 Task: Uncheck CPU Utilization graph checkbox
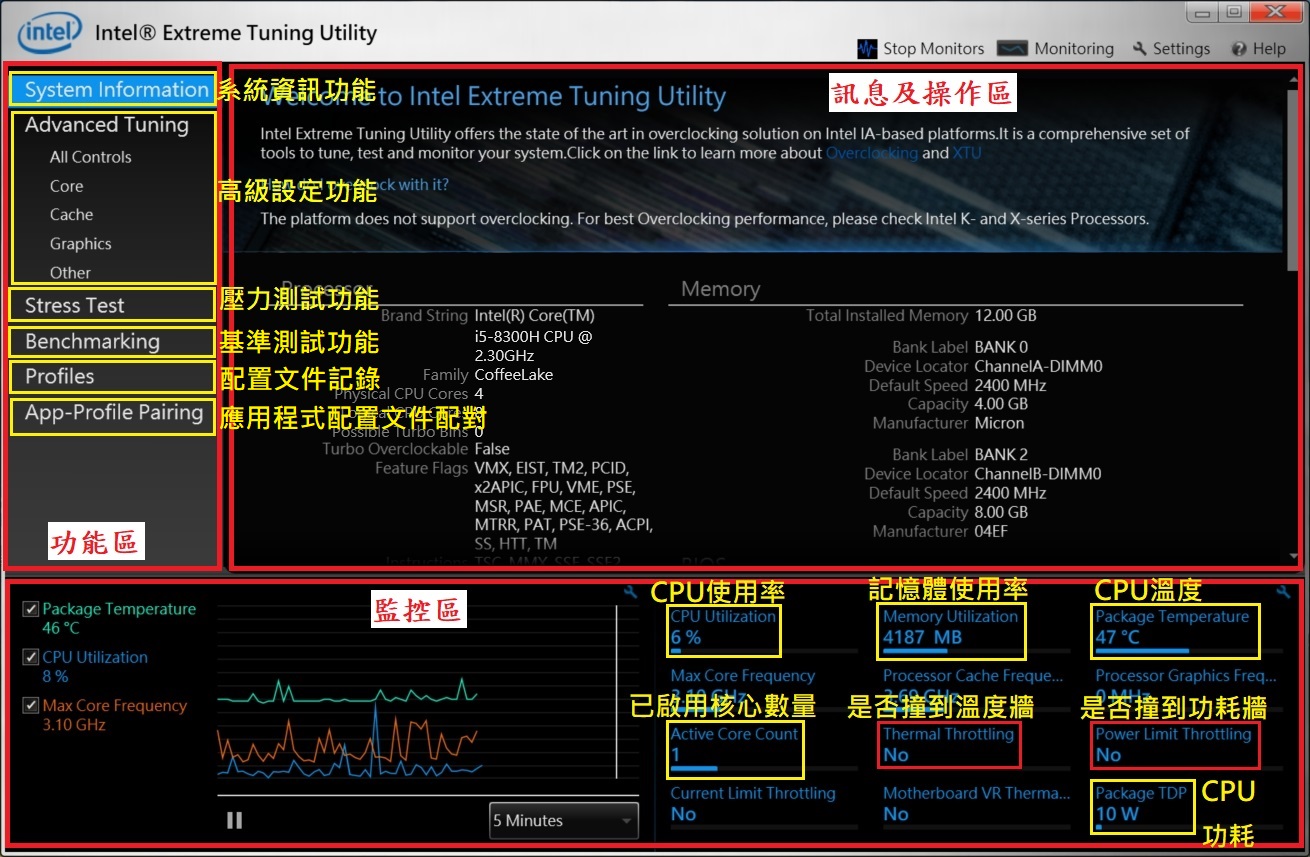pyautogui.click(x=30, y=657)
